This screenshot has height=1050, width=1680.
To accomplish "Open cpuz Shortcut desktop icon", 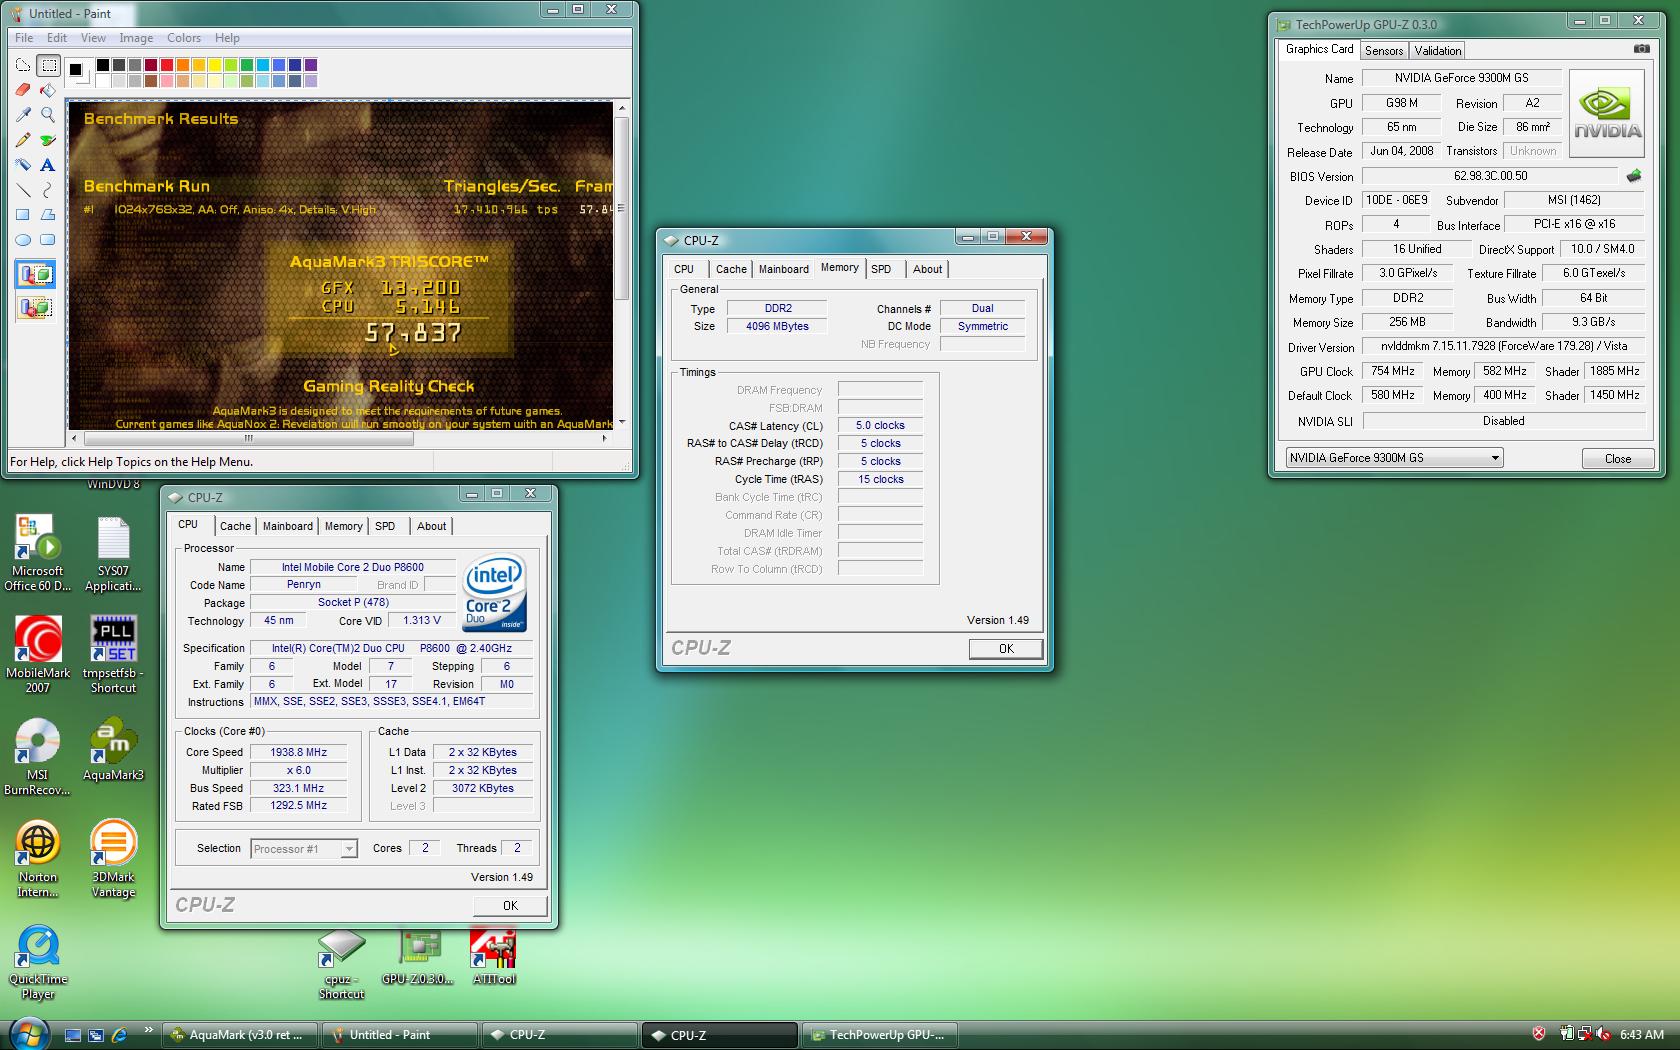I will click(341, 965).
